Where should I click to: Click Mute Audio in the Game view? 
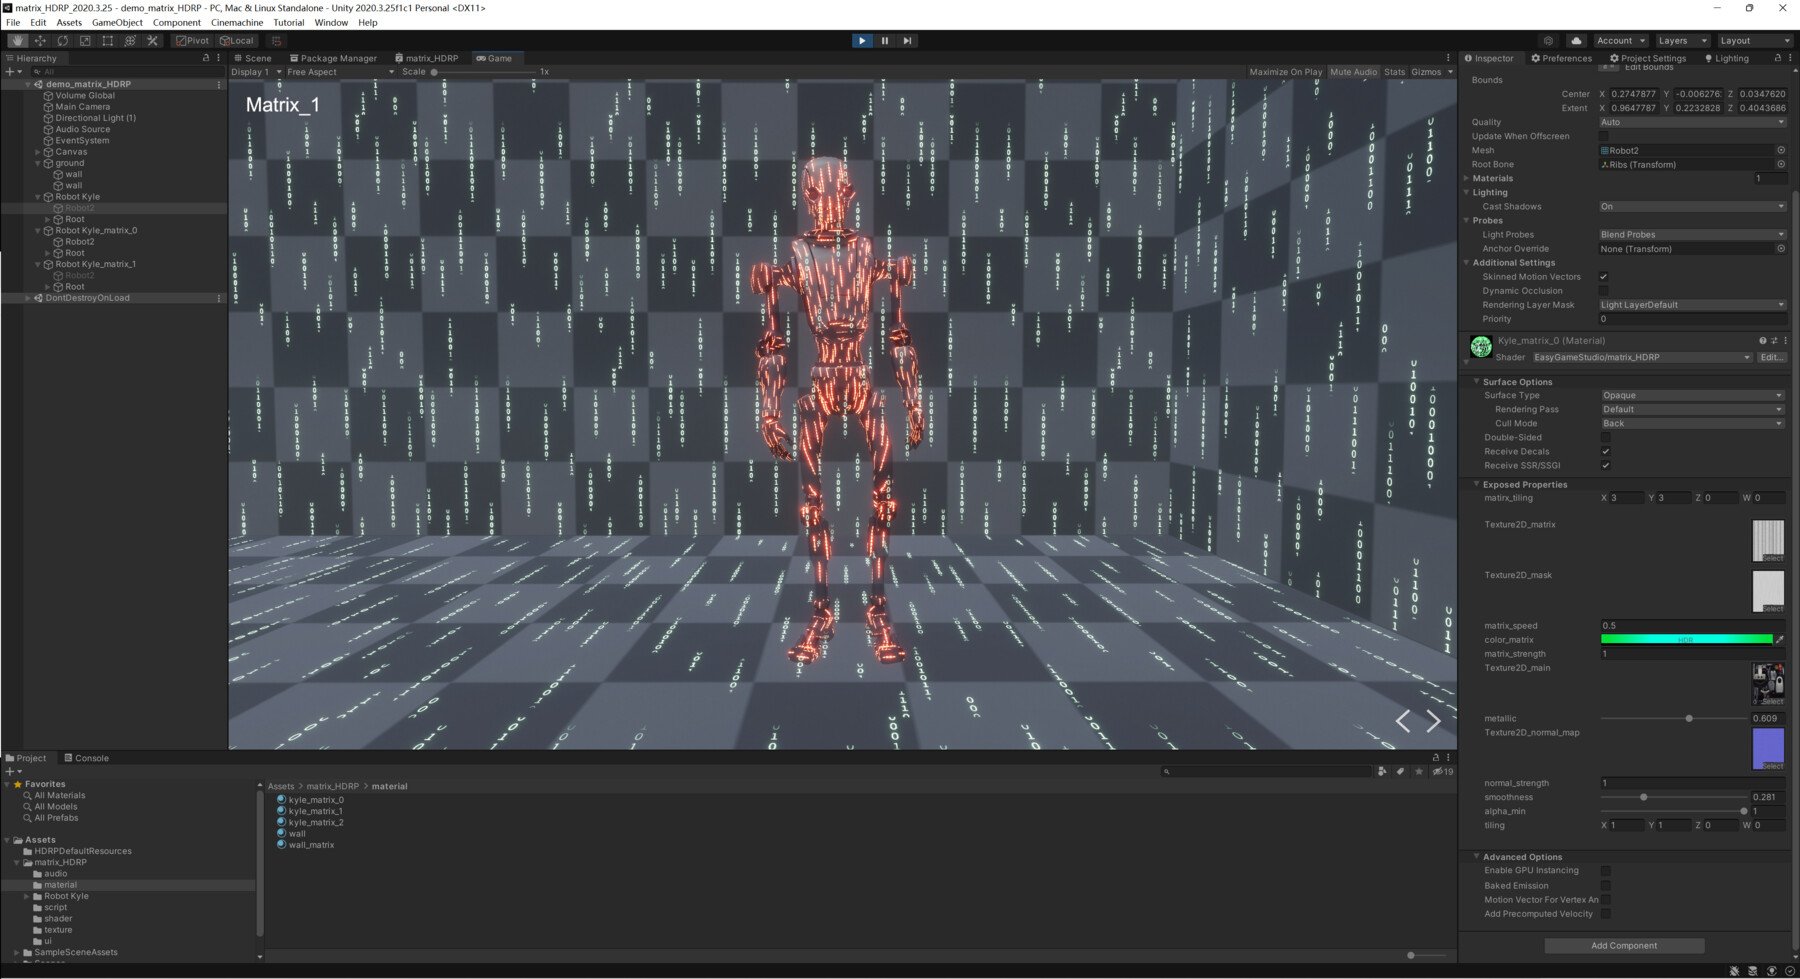tap(1352, 71)
